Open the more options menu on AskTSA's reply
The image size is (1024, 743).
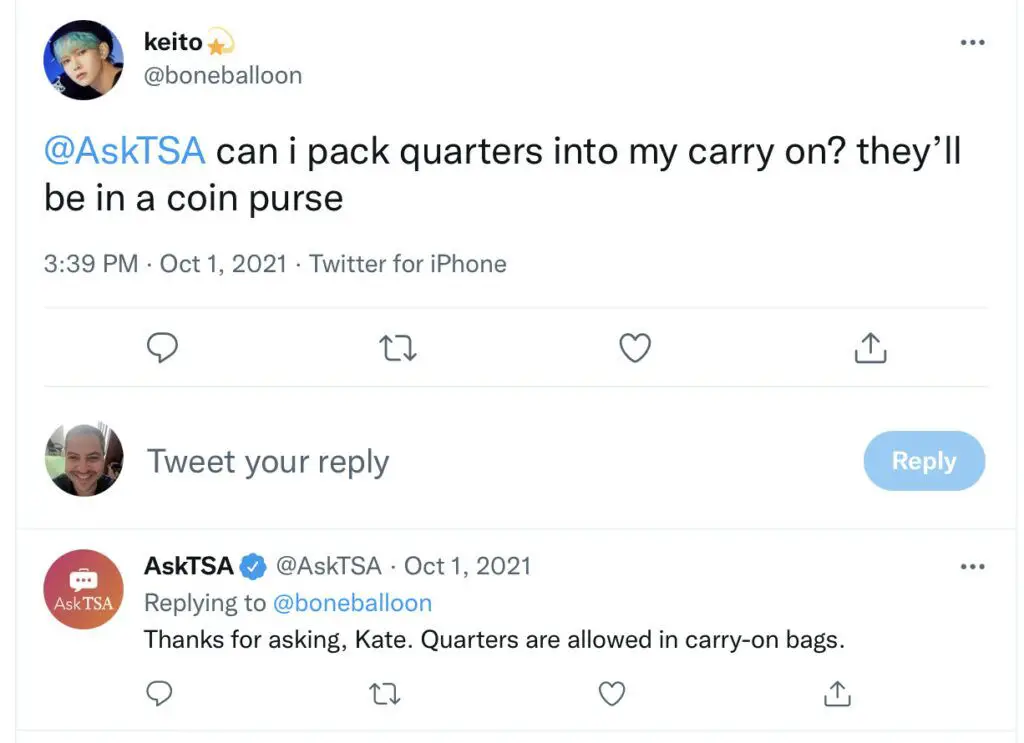pyautogui.click(x=972, y=566)
